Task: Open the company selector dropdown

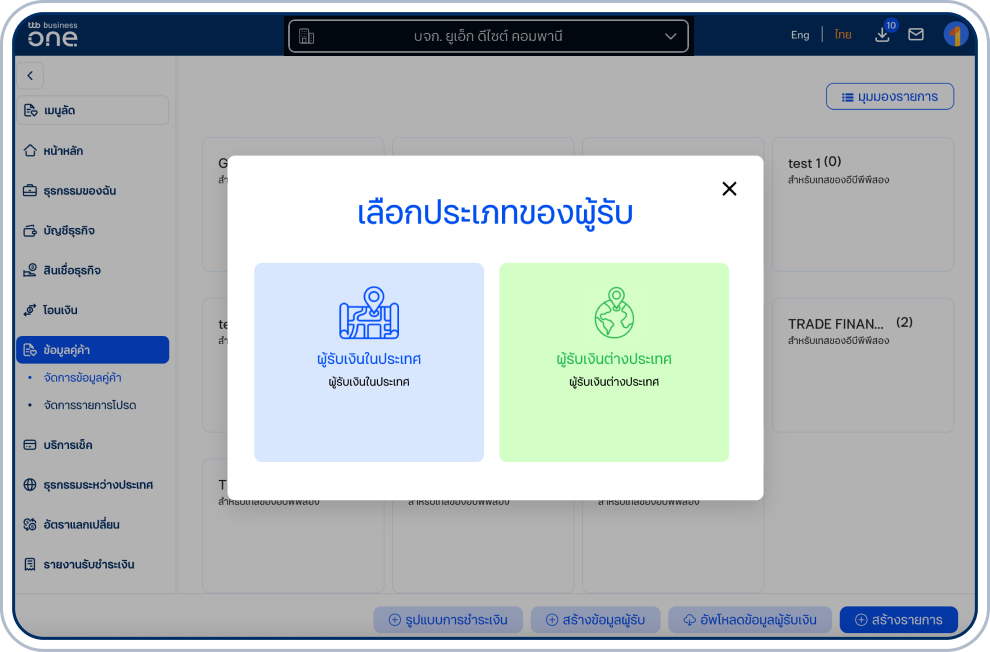Action: [x=670, y=34]
